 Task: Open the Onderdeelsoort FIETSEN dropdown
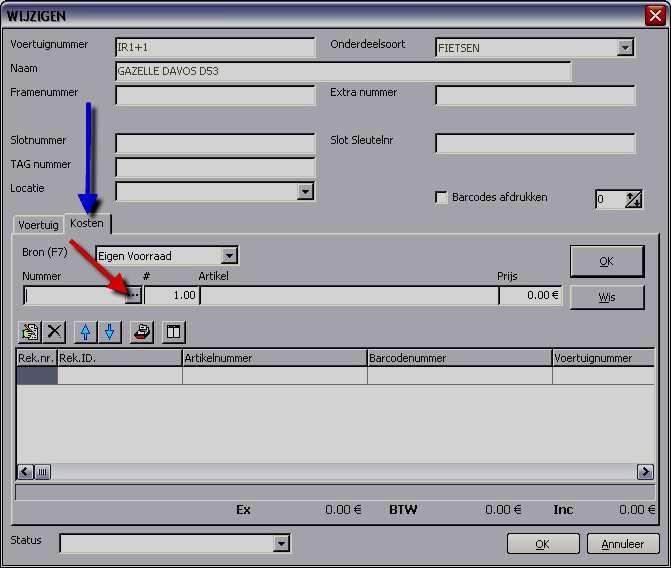(625, 48)
